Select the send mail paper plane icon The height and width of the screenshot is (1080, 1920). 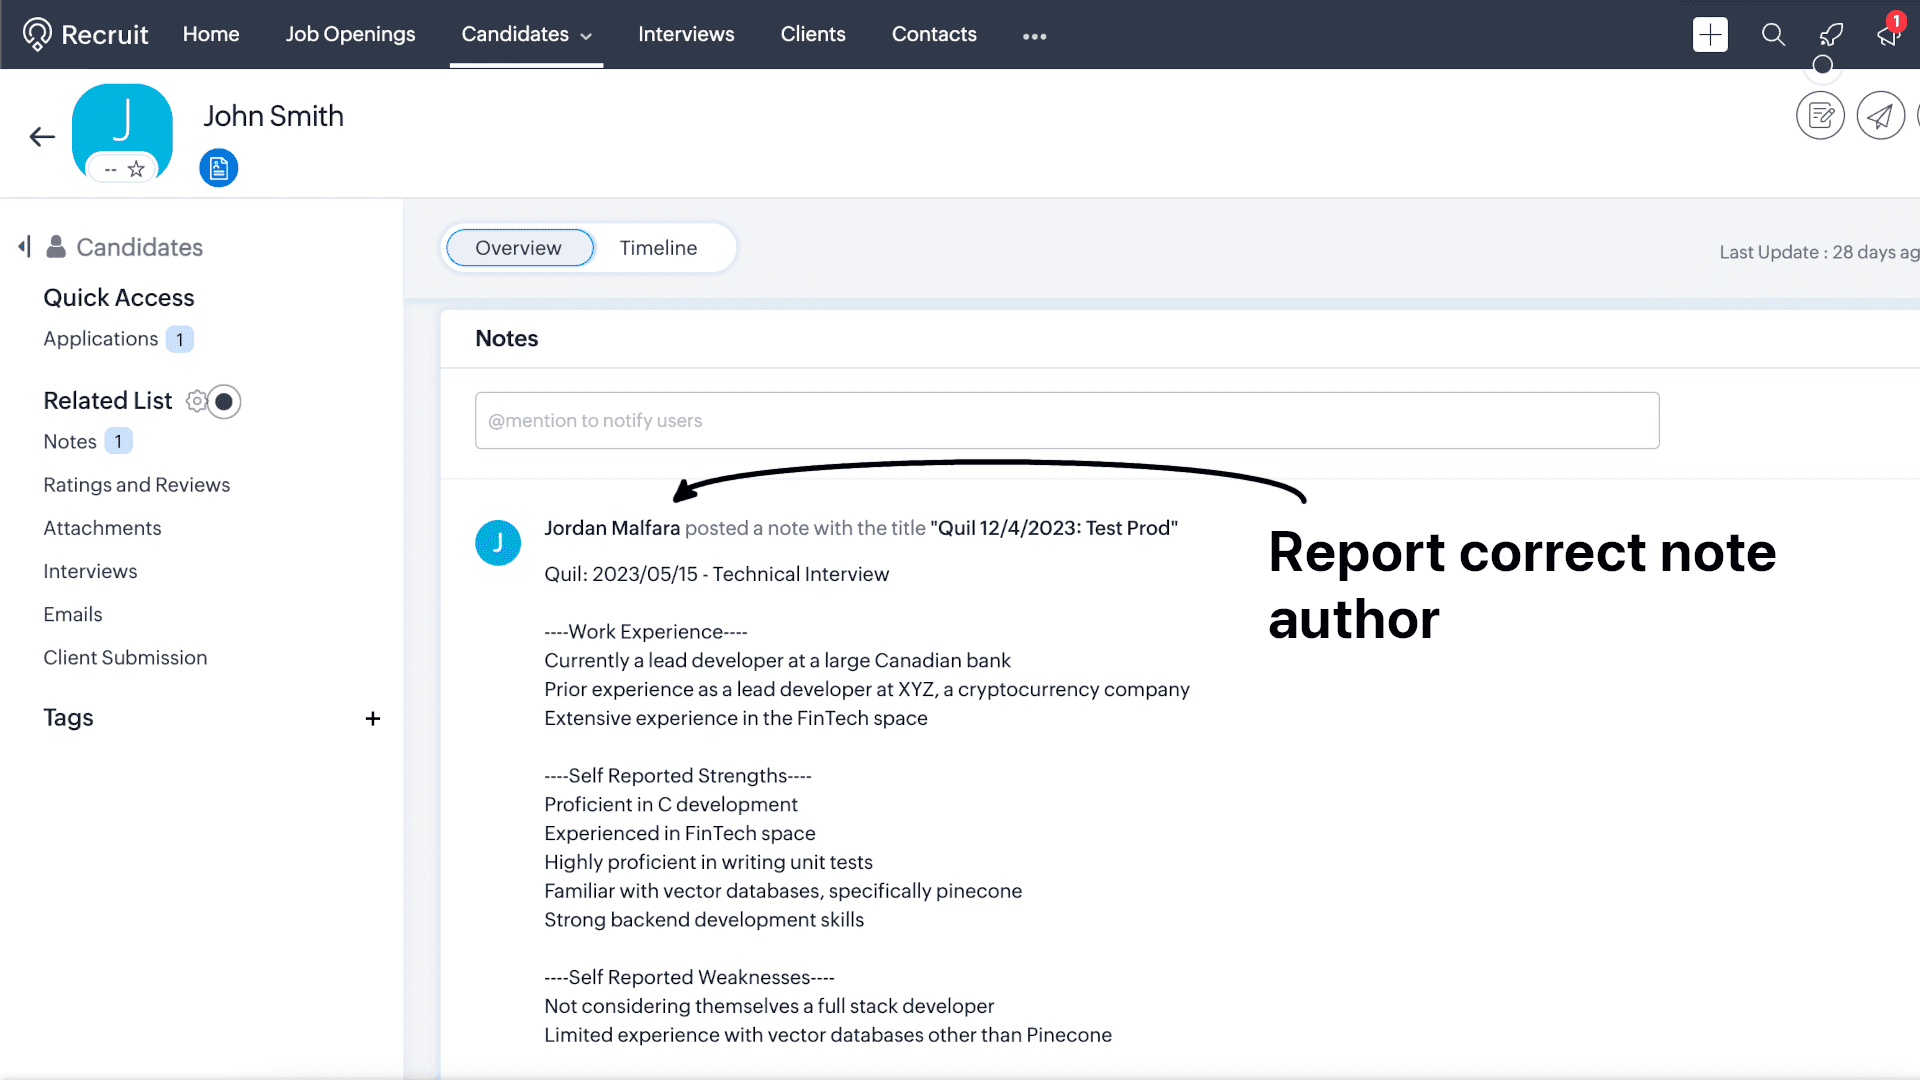tap(1879, 115)
